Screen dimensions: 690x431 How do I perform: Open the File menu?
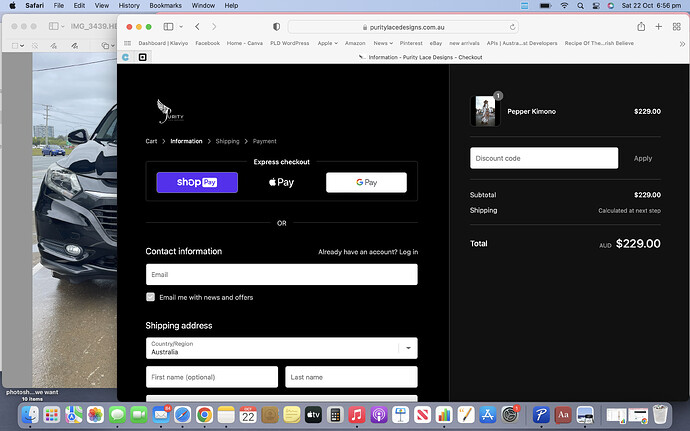(x=59, y=5)
